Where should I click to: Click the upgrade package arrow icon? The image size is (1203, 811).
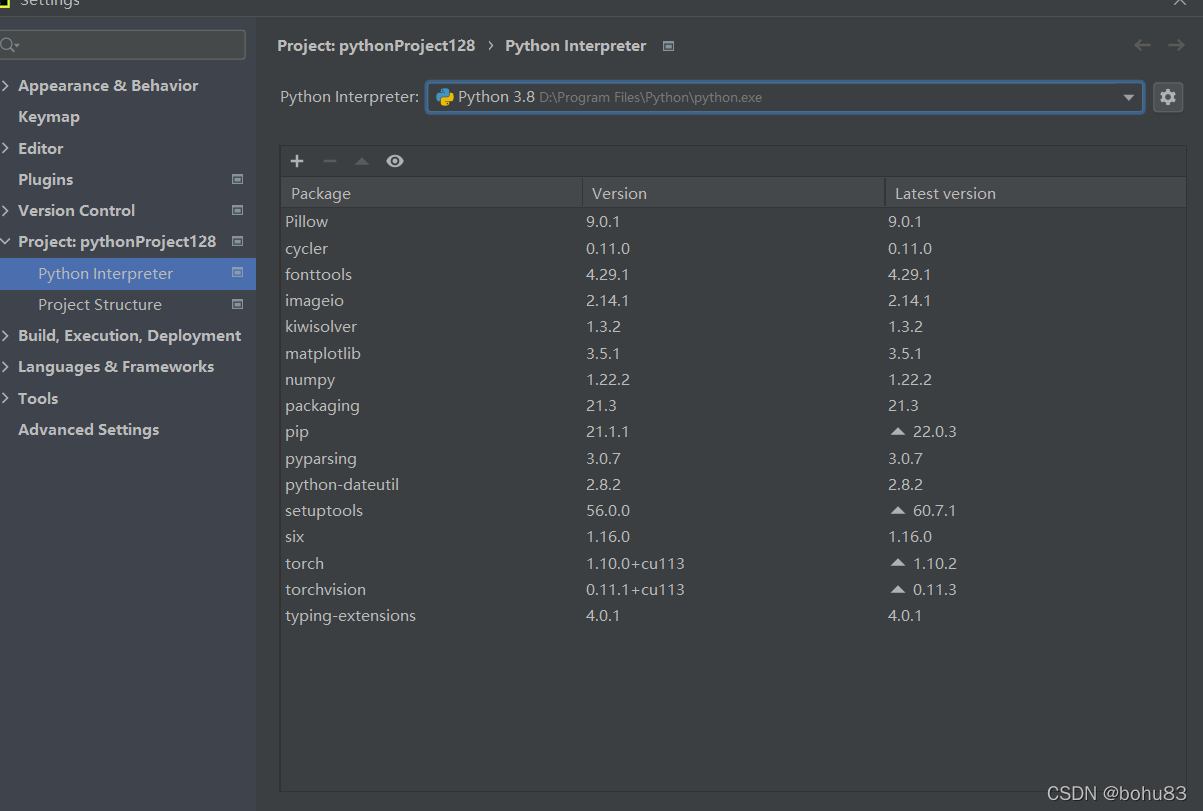(x=362, y=161)
